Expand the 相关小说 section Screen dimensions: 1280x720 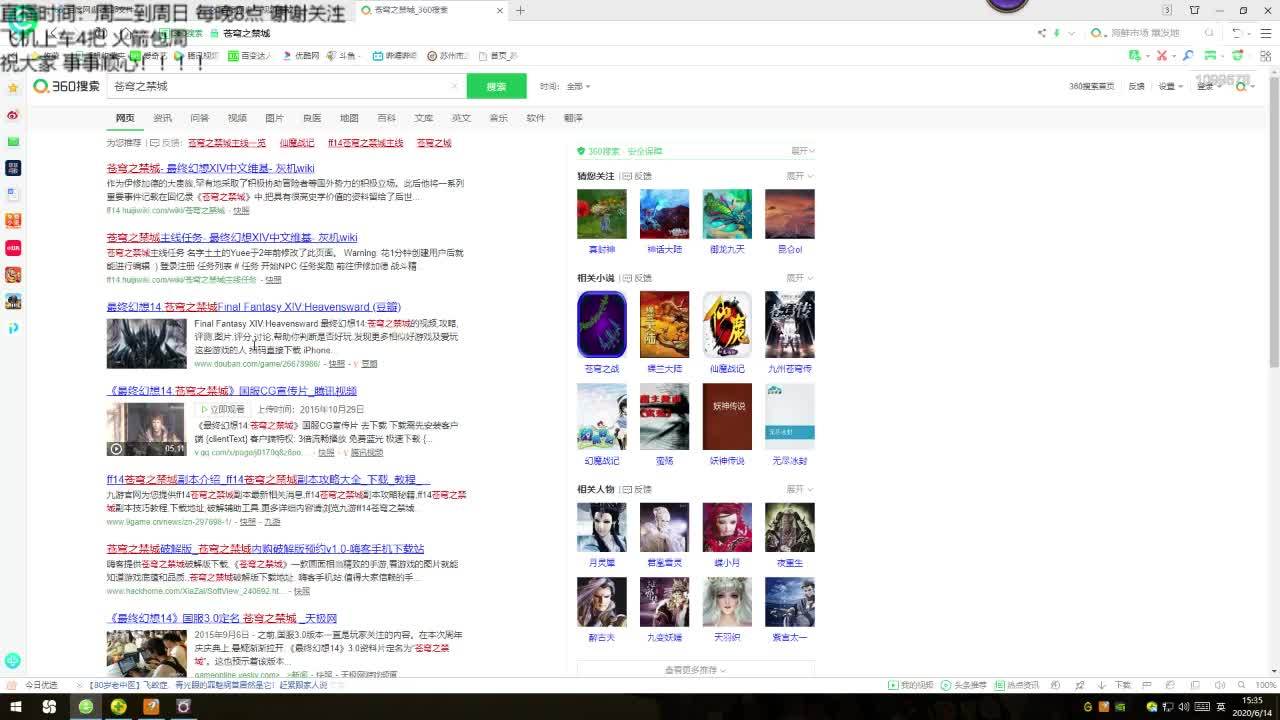pyautogui.click(x=800, y=278)
